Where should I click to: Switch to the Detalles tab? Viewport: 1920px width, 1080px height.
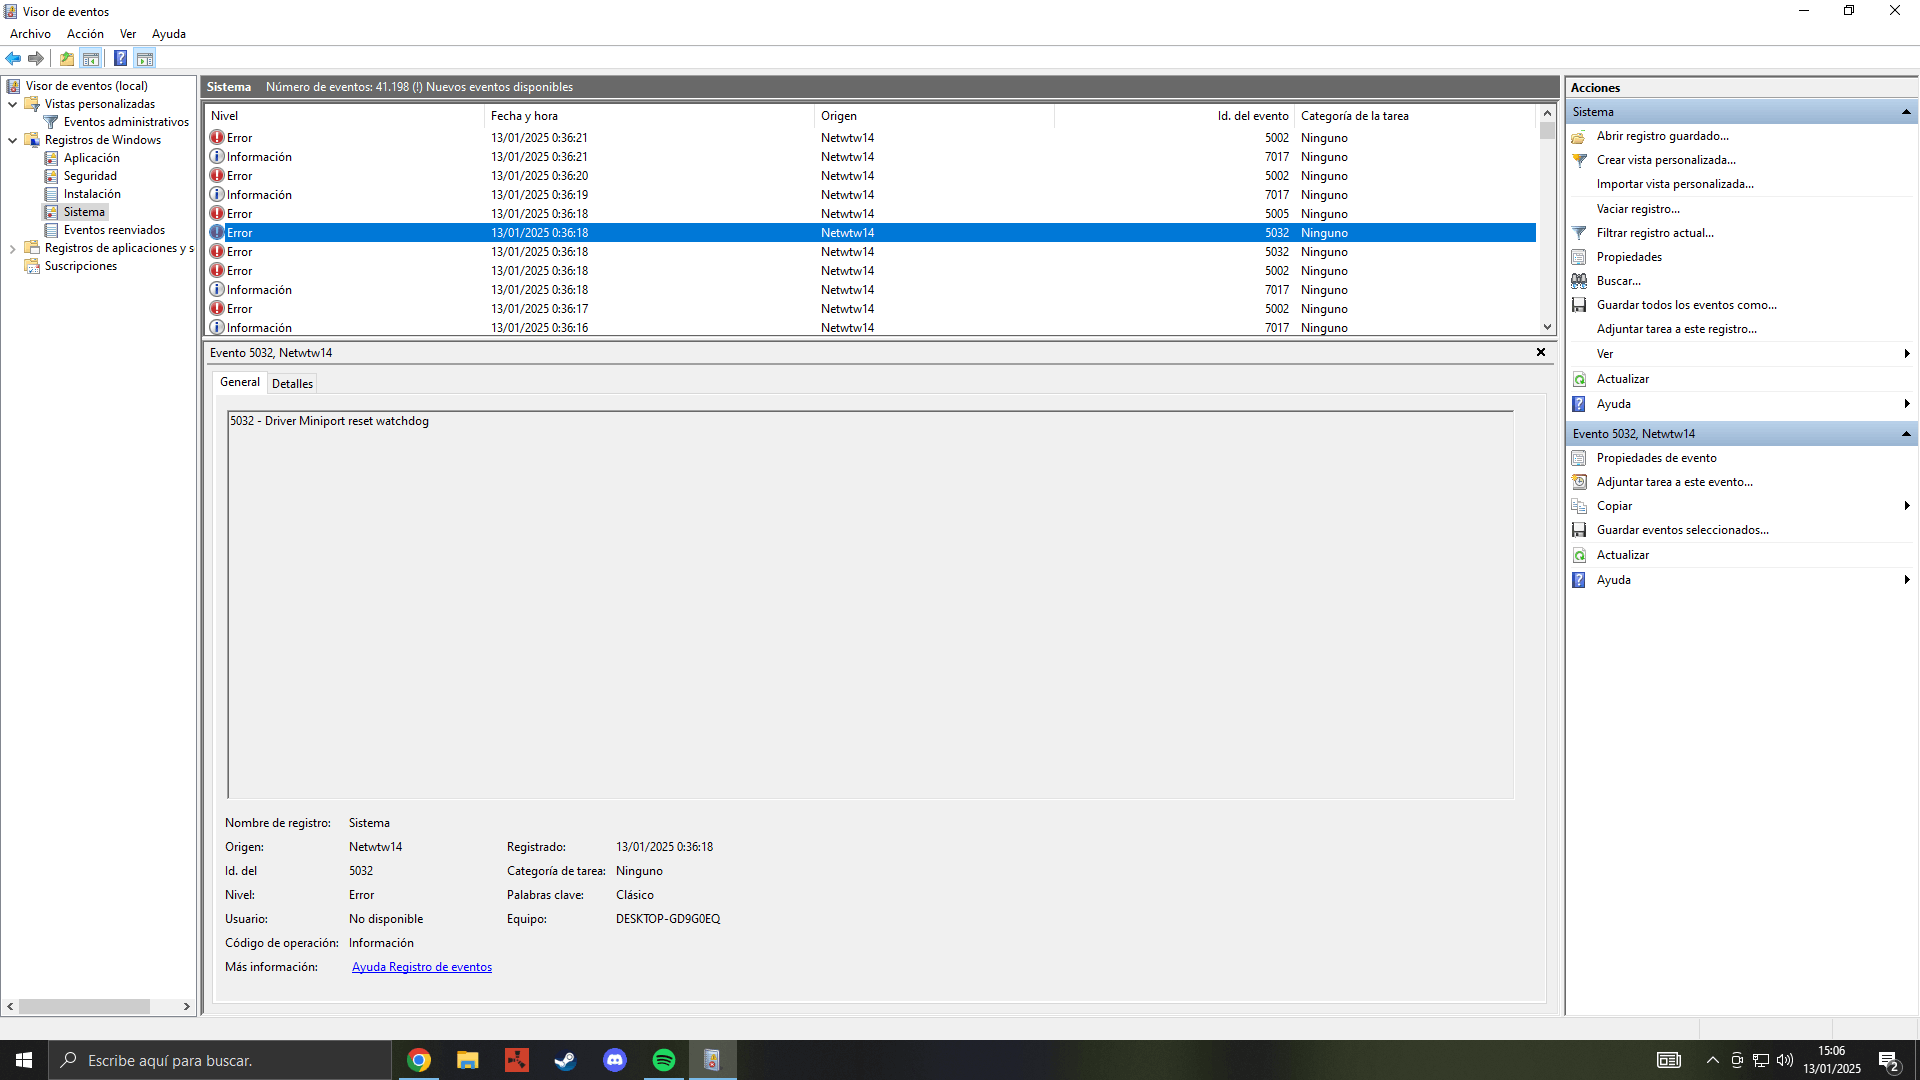292,384
